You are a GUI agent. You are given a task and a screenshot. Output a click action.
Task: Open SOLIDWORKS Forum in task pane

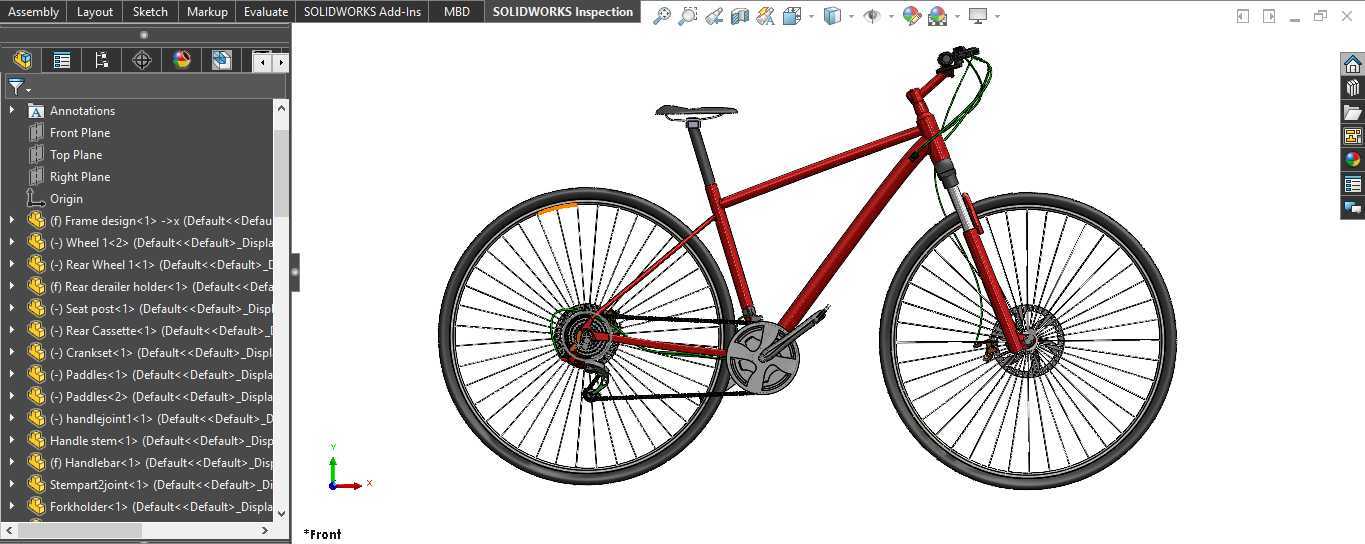point(1352,208)
